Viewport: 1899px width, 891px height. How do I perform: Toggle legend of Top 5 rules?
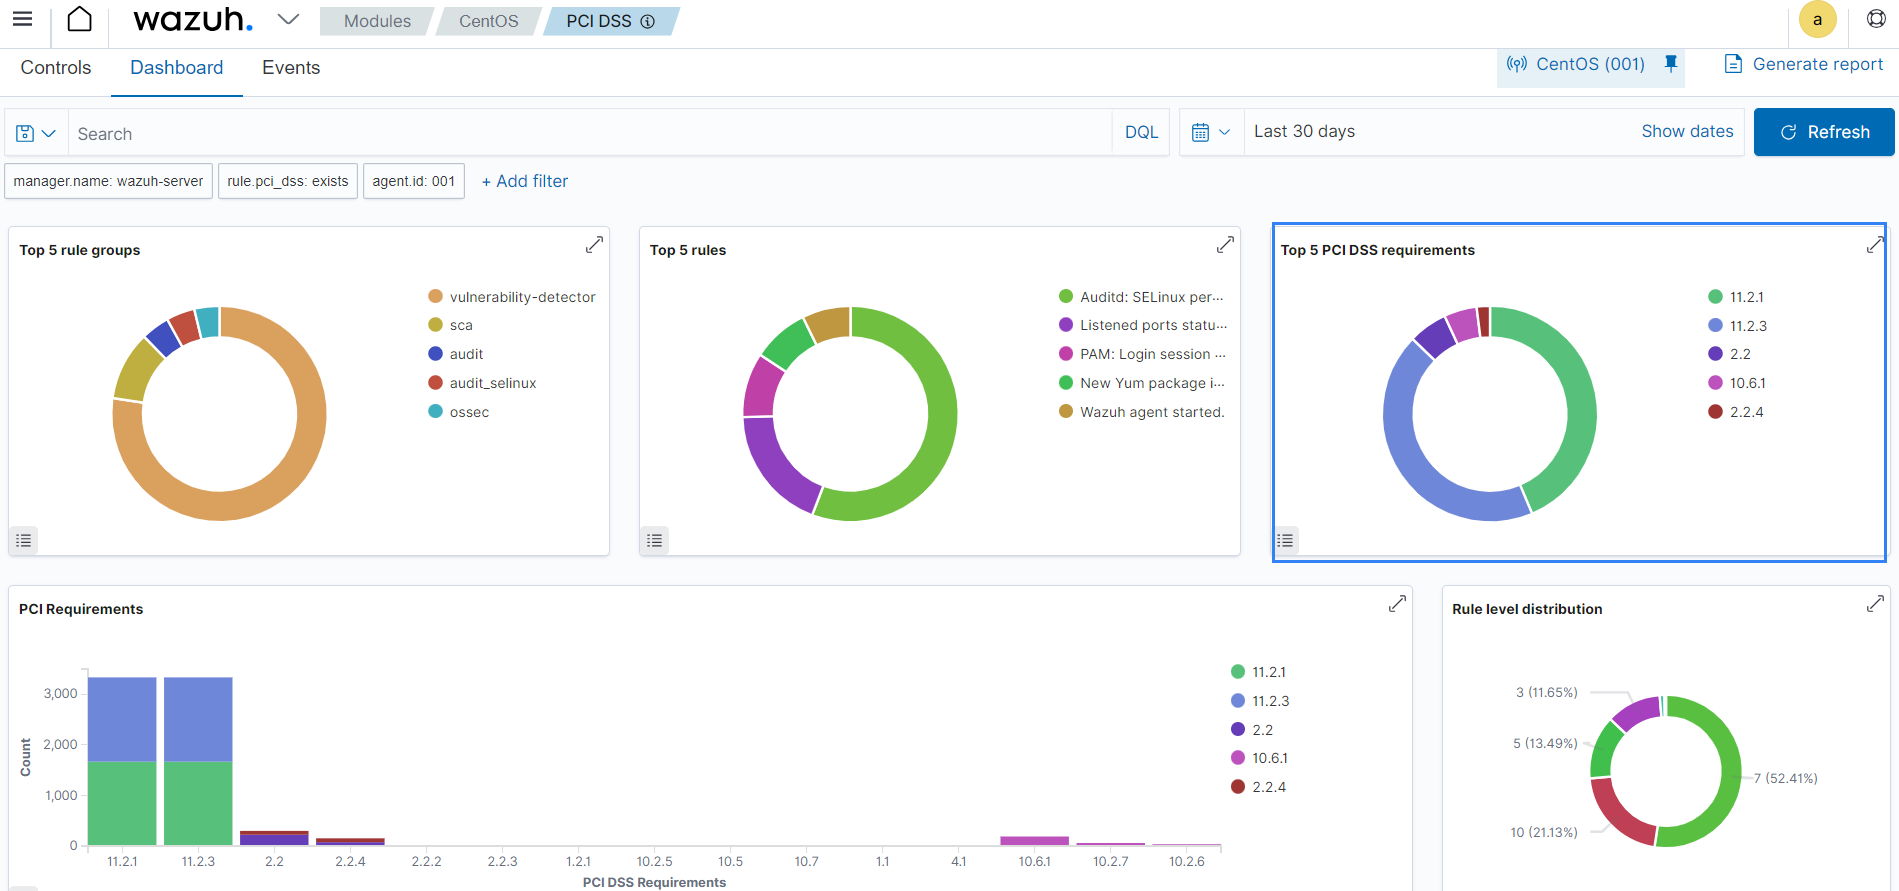pos(655,540)
